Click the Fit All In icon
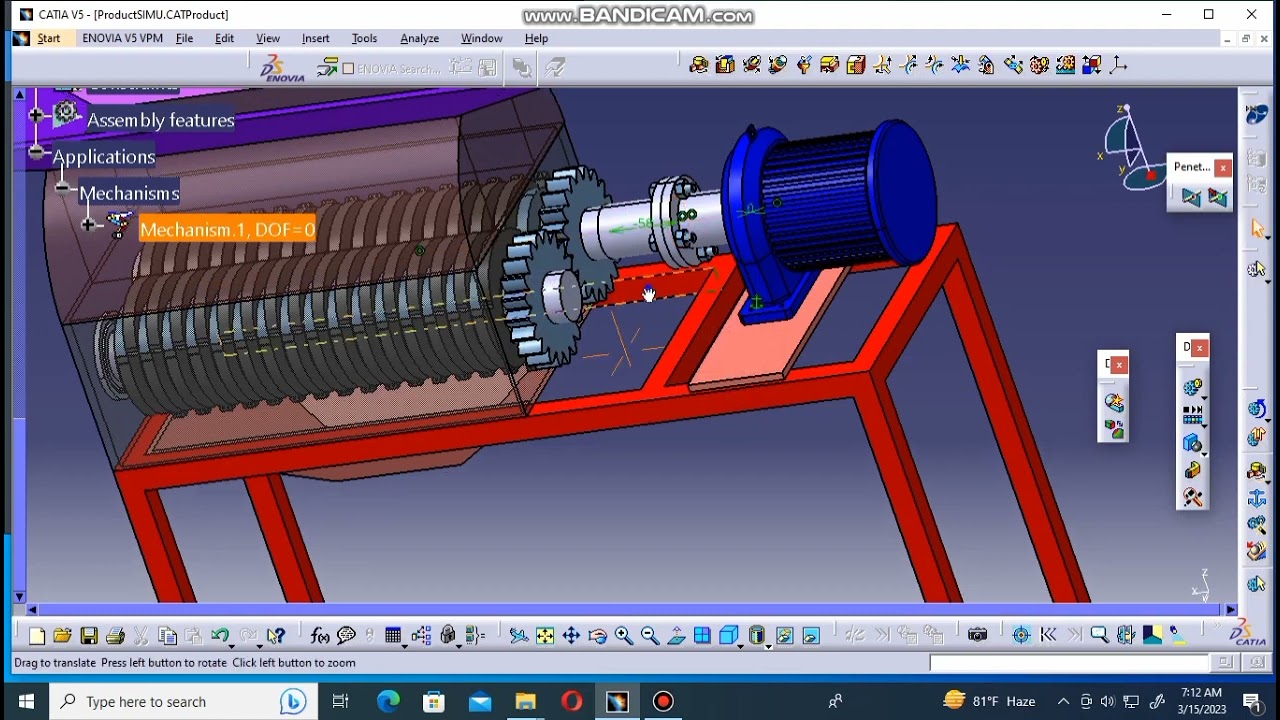 [545, 635]
